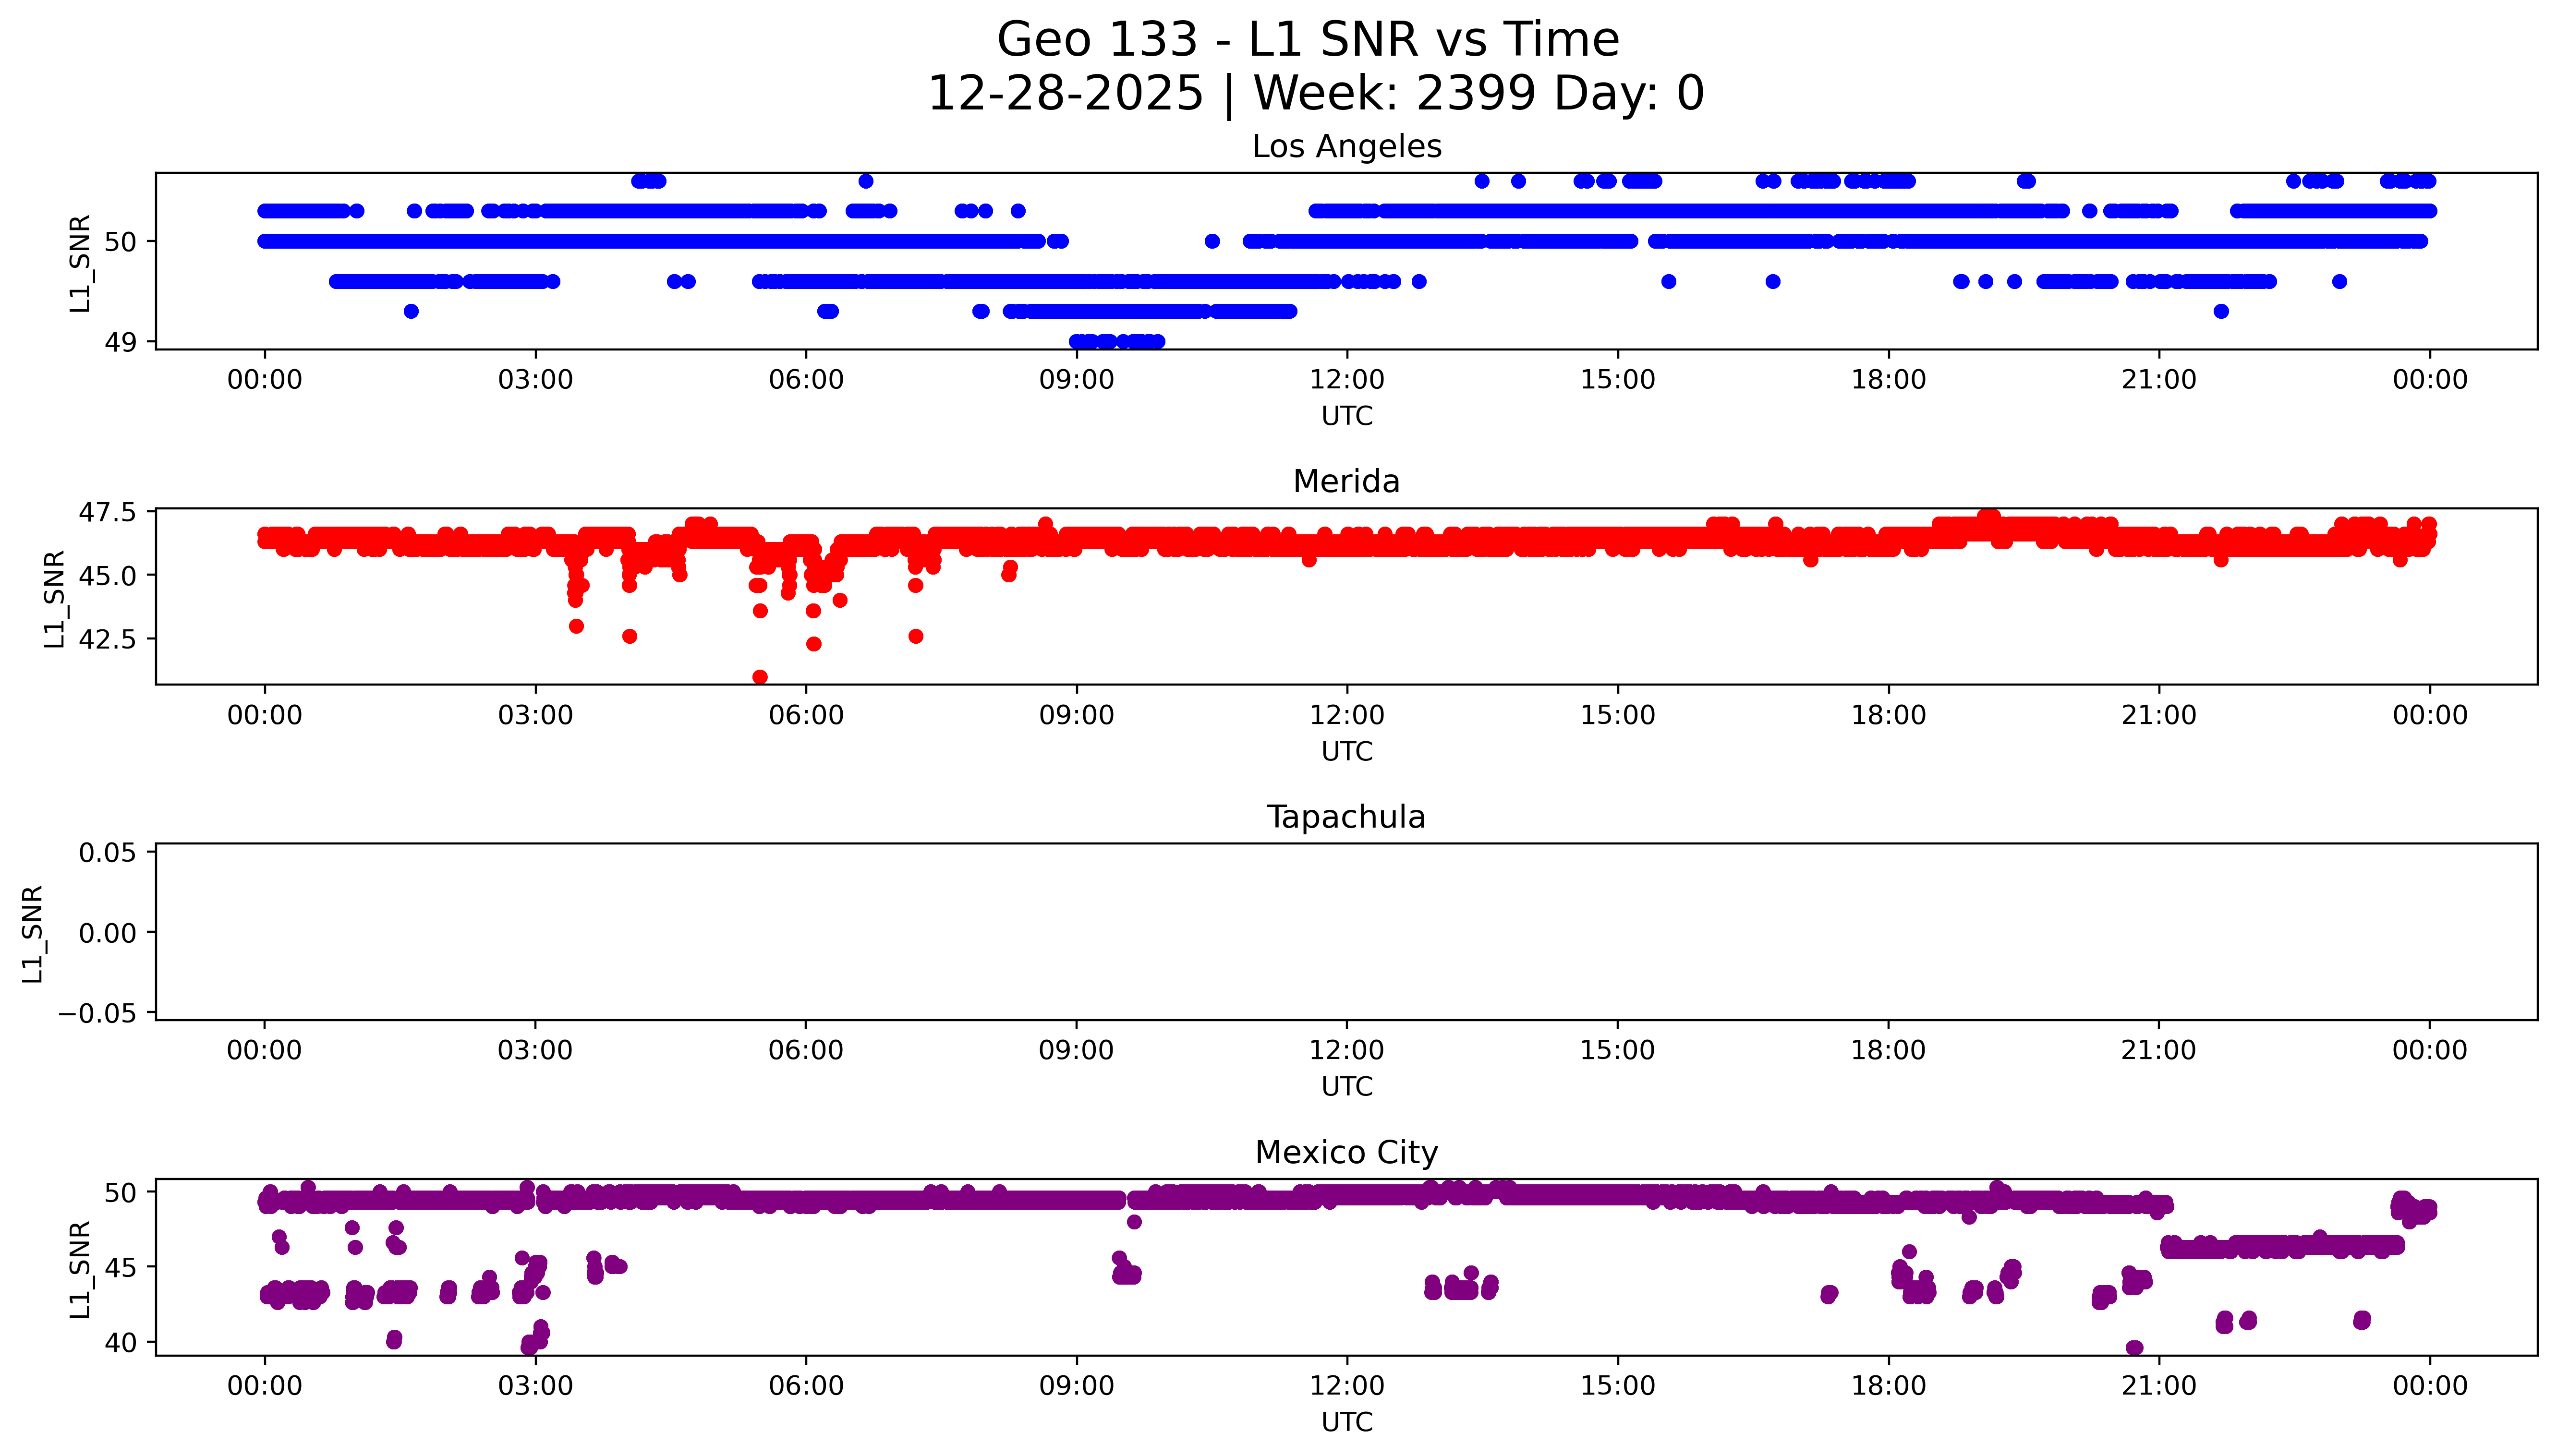This screenshot has height=1456, width=2557.
Task: Click the 'Mexico City' subplot title
Action: coord(1346,1153)
